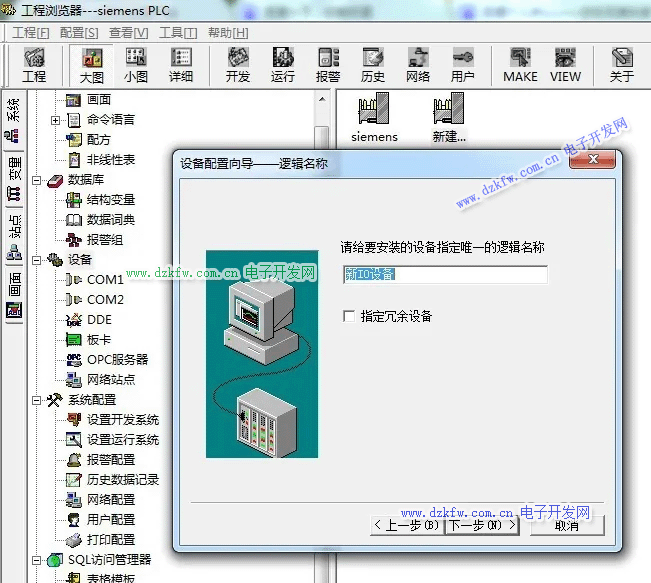
Task: Select the siemens device icon
Action: pyautogui.click(x=374, y=118)
